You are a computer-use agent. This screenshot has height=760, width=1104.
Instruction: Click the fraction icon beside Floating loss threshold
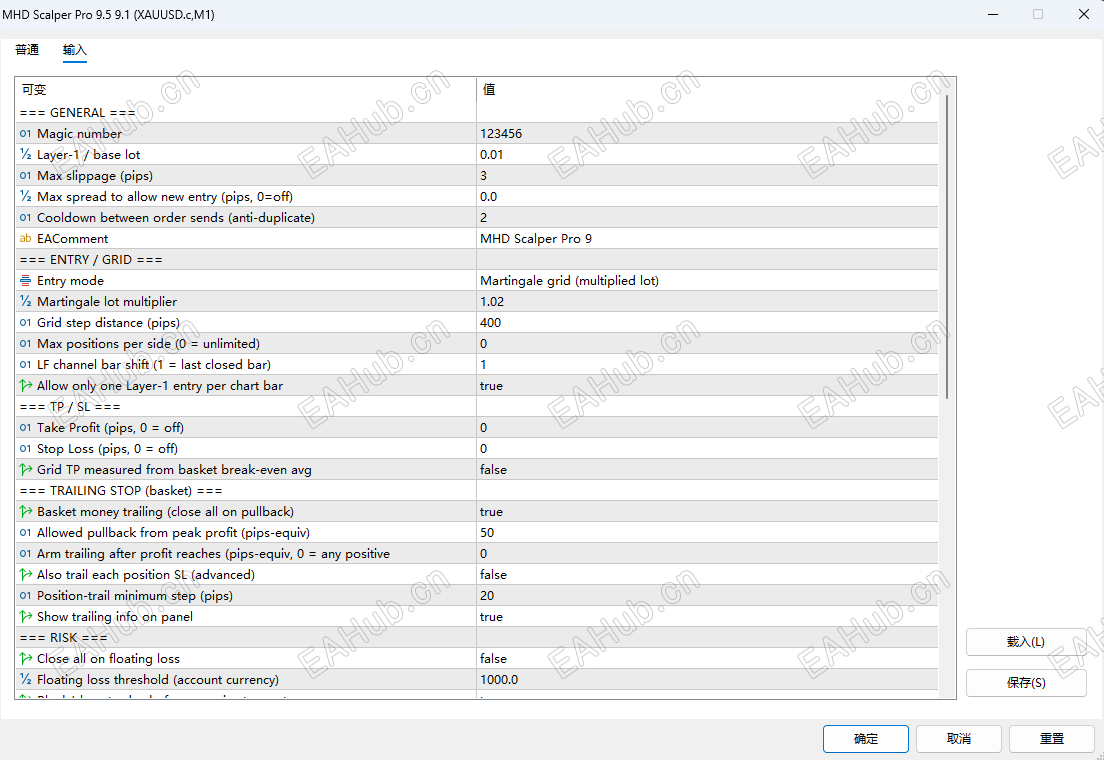[x=25, y=679]
